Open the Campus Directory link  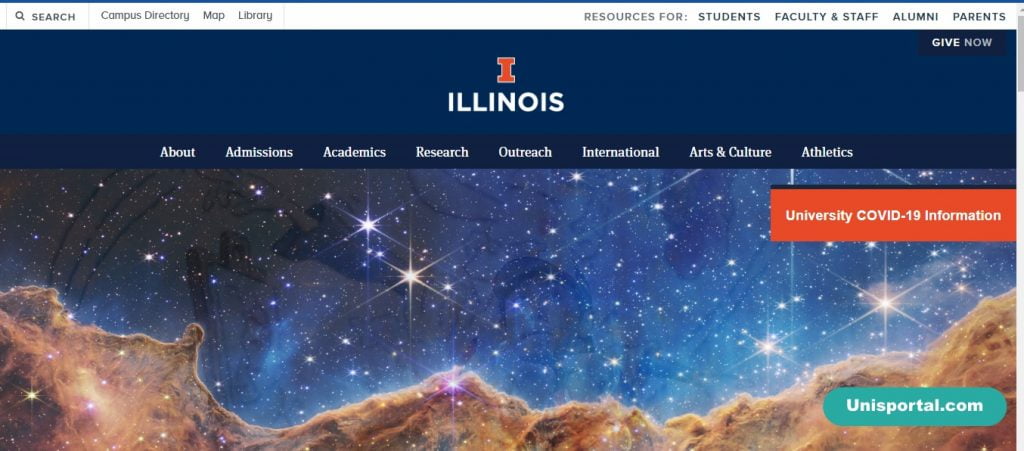pos(145,16)
